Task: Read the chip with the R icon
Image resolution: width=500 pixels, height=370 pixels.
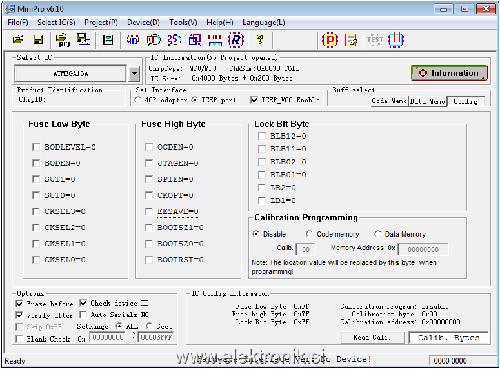Action: (236, 40)
